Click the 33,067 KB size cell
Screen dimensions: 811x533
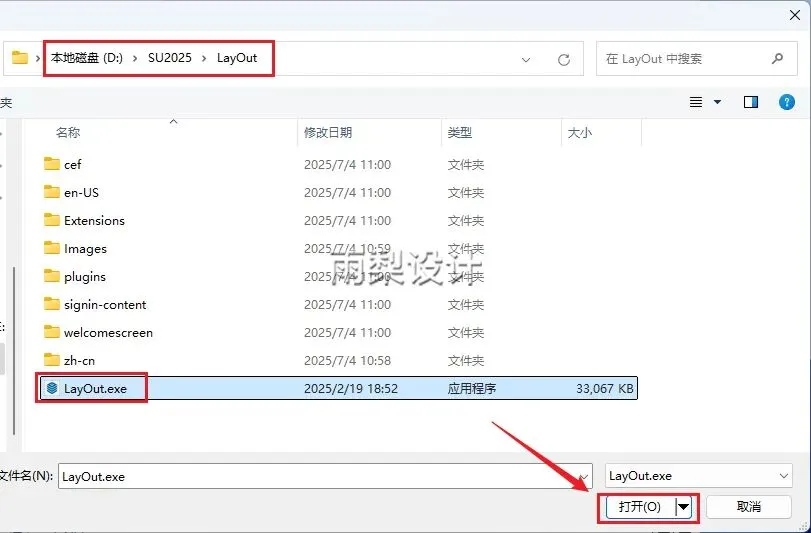point(605,389)
